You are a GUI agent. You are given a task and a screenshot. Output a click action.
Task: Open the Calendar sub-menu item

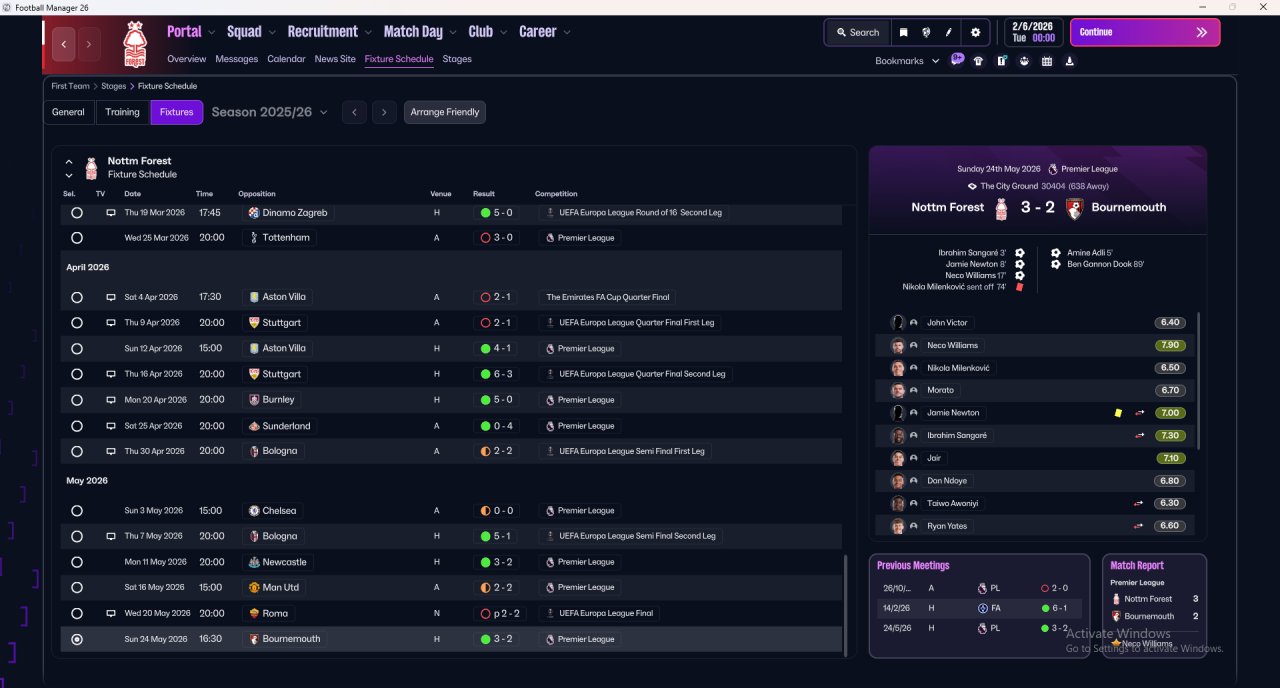coord(286,59)
